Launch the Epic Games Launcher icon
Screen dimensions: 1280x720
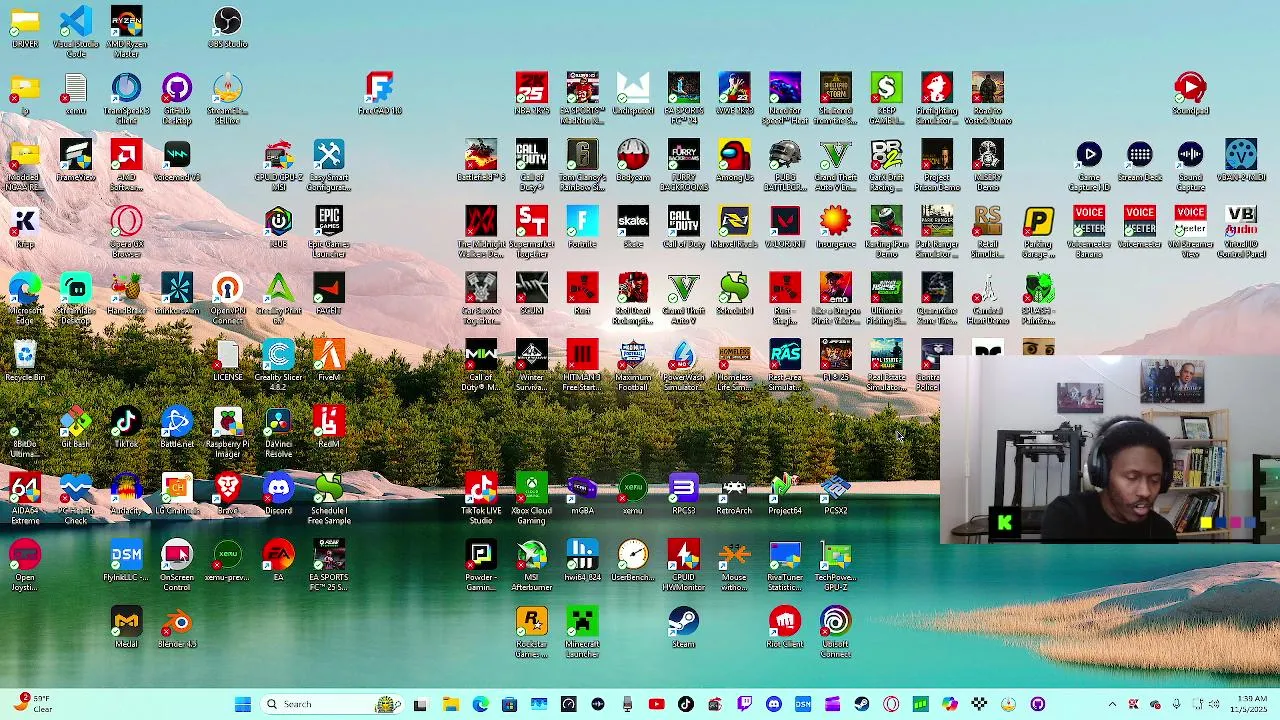(x=329, y=229)
